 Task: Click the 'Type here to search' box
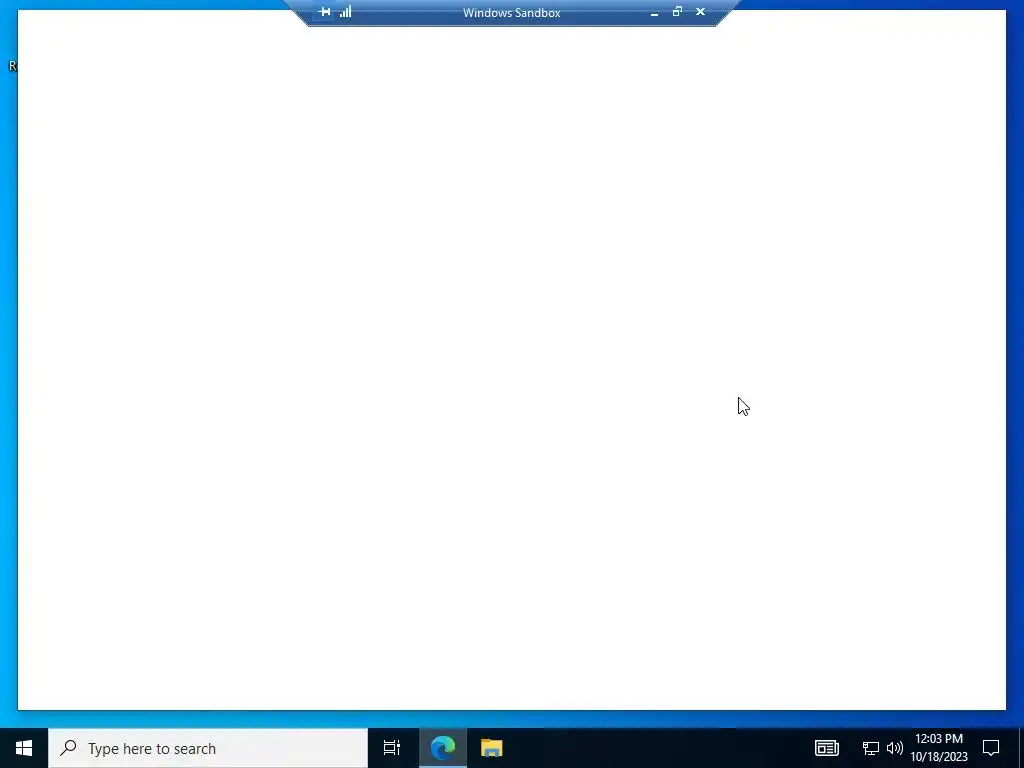[x=208, y=748]
